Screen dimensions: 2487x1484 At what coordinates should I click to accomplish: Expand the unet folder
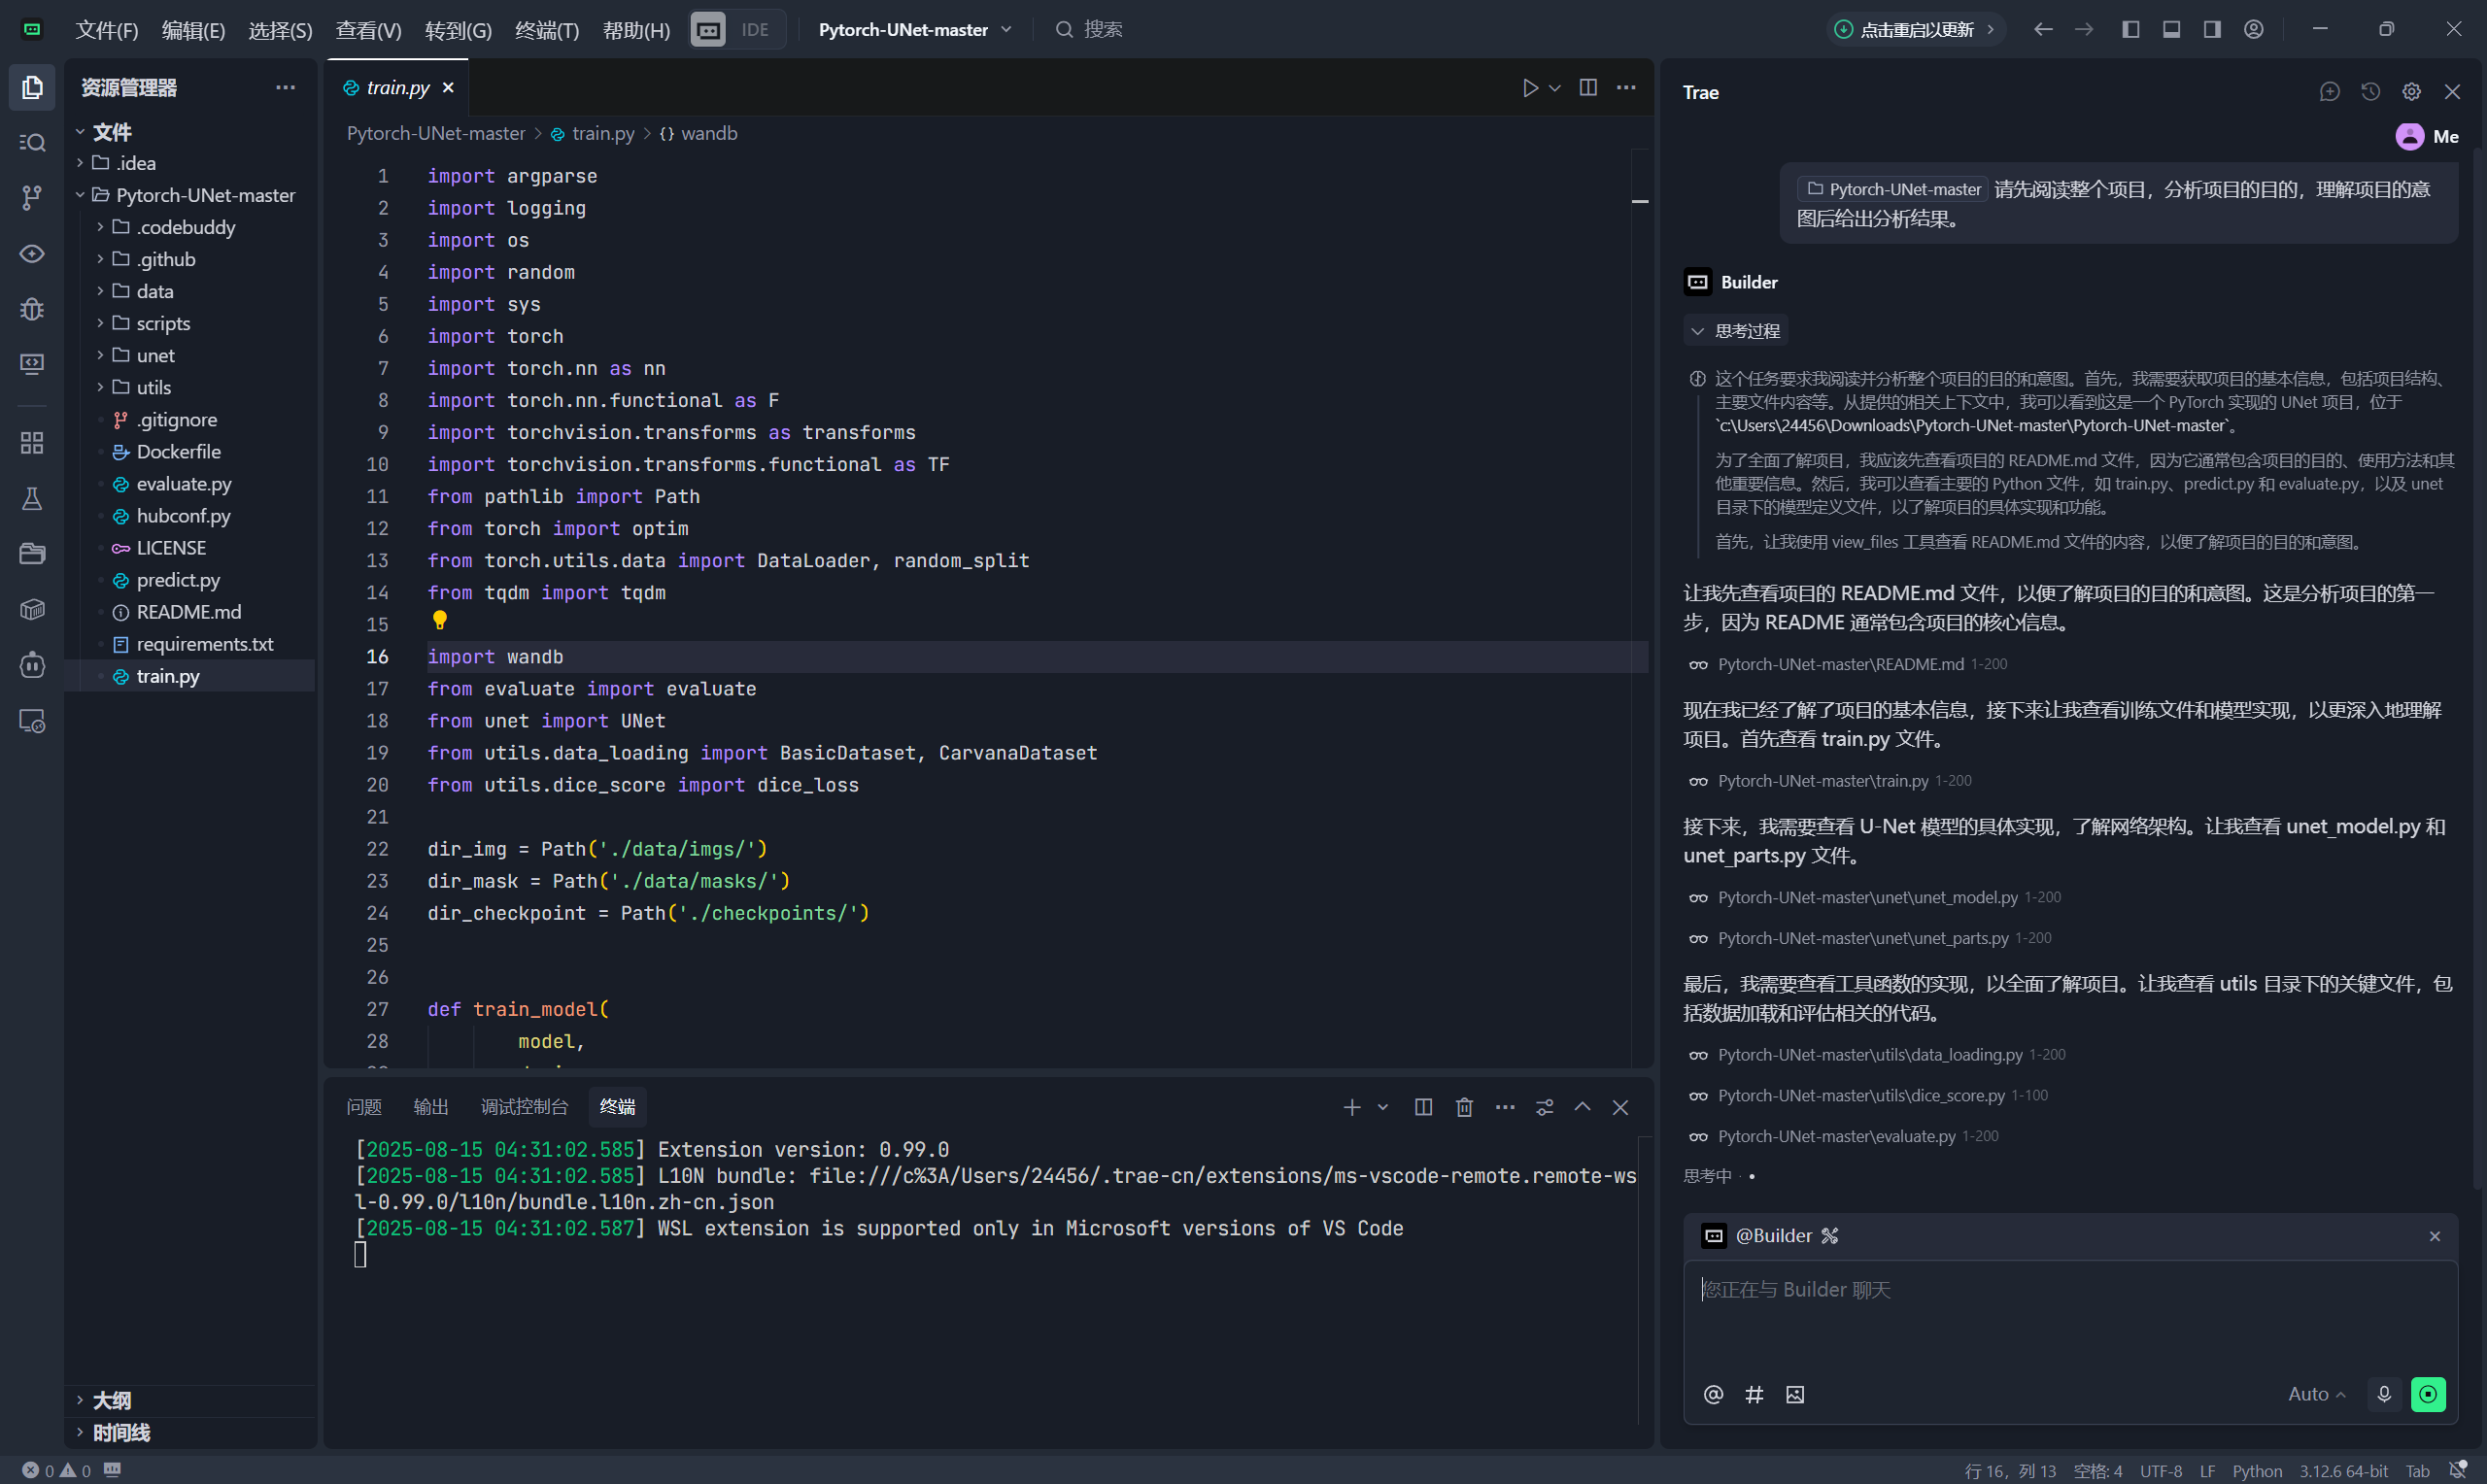click(x=155, y=356)
